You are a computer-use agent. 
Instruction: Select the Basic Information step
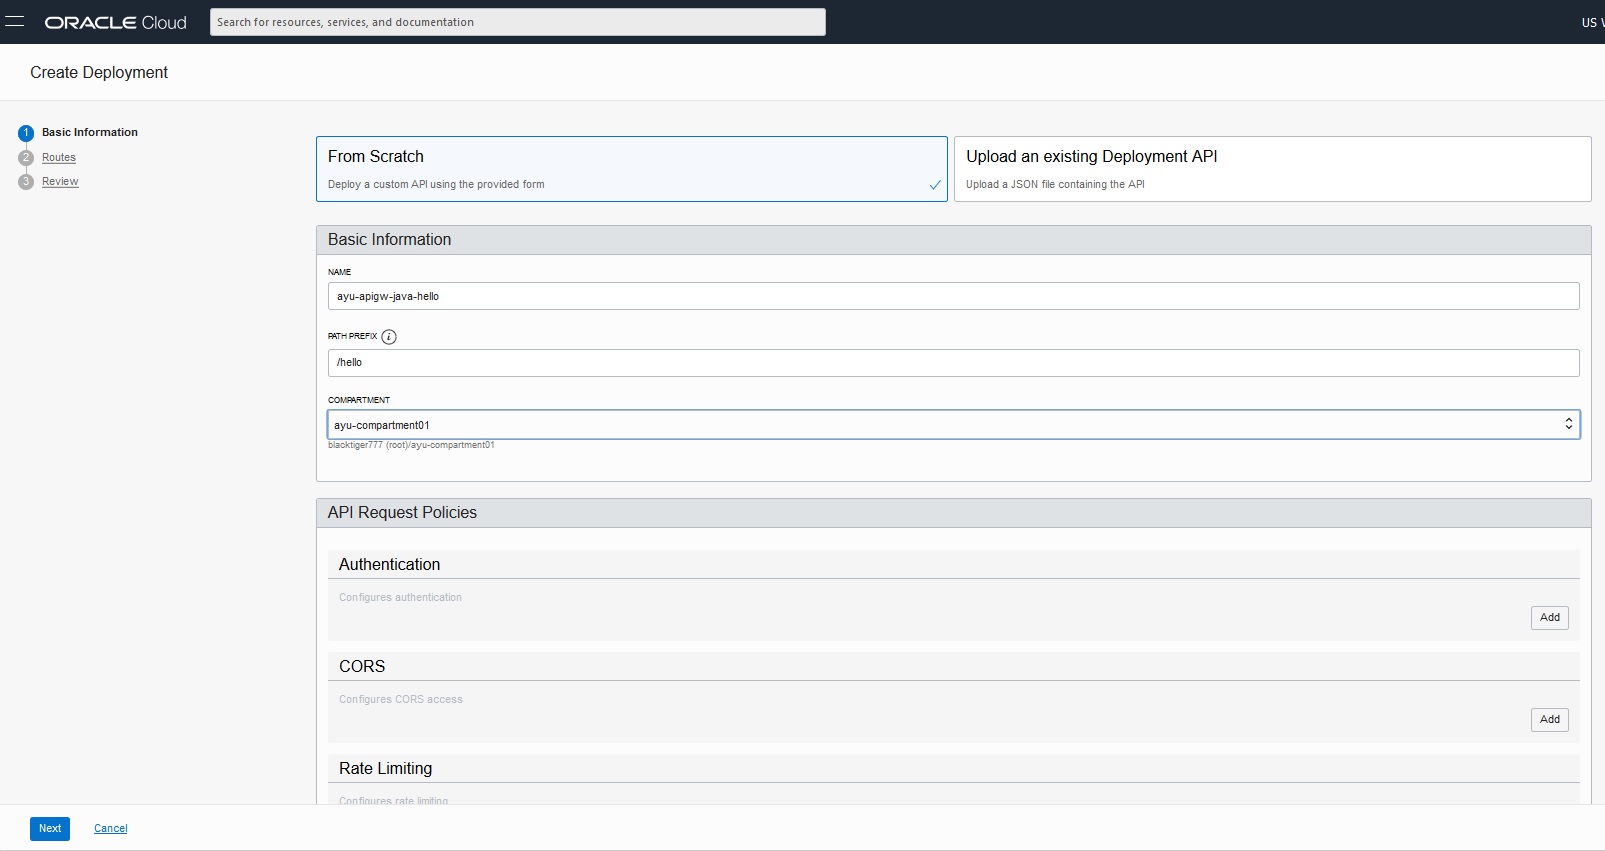(90, 132)
